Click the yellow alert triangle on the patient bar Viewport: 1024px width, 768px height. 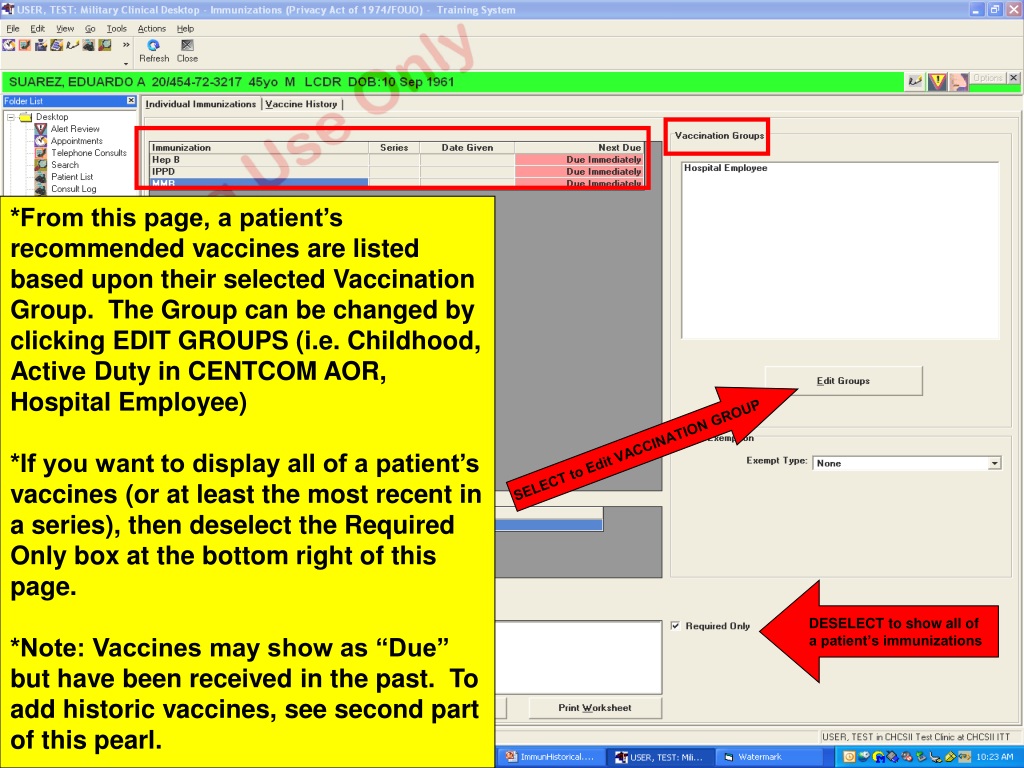point(937,82)
